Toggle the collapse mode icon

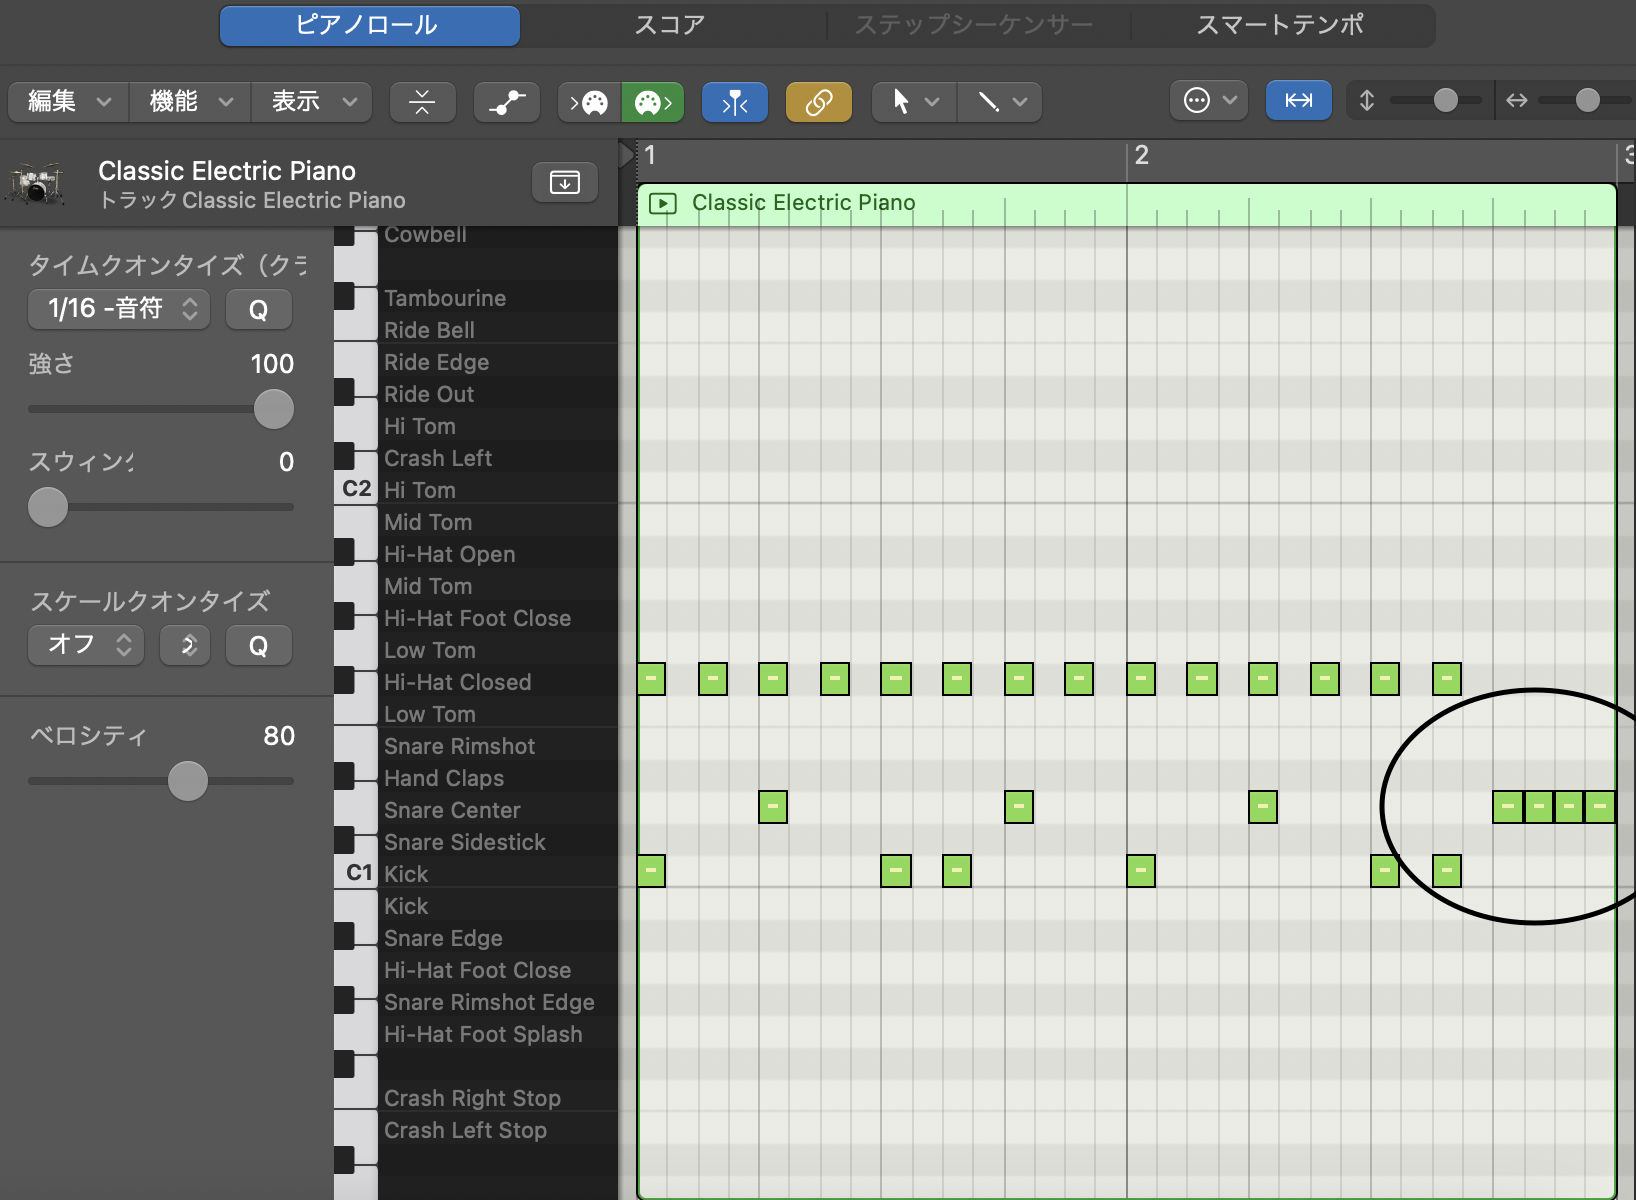coord(422,101)
